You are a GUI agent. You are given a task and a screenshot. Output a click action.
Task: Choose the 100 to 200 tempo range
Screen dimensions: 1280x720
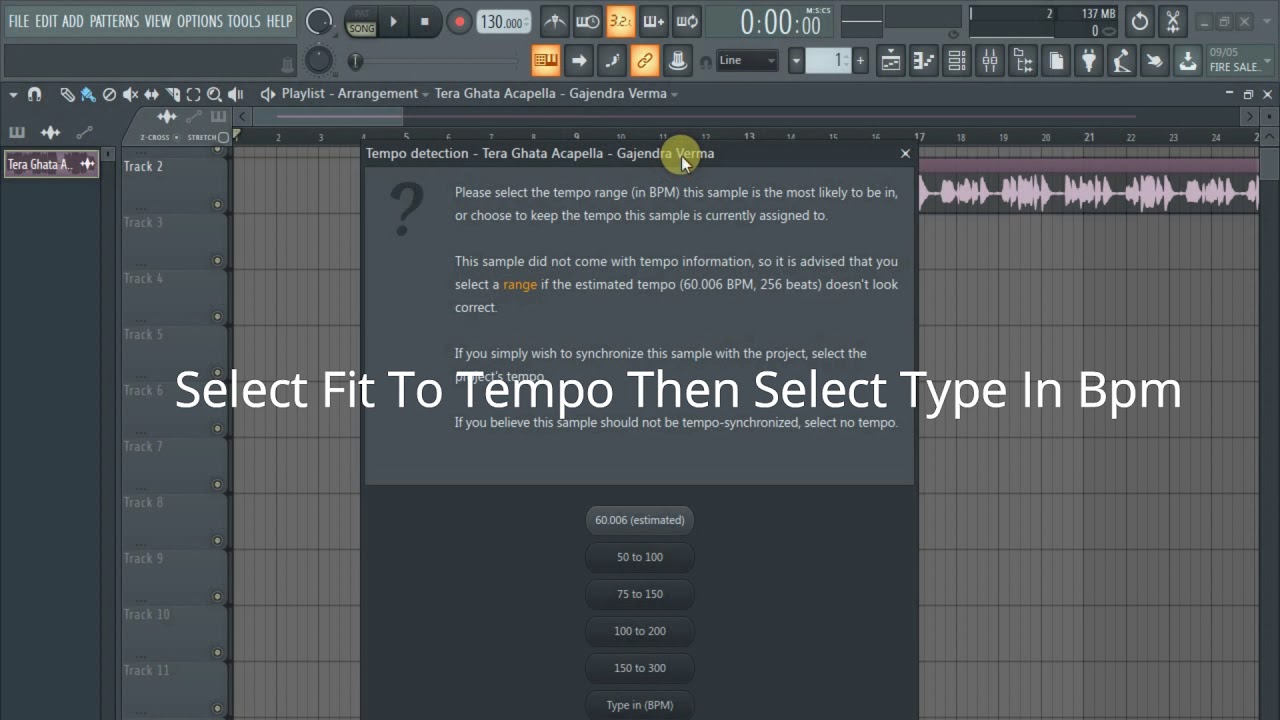(640, 631)
